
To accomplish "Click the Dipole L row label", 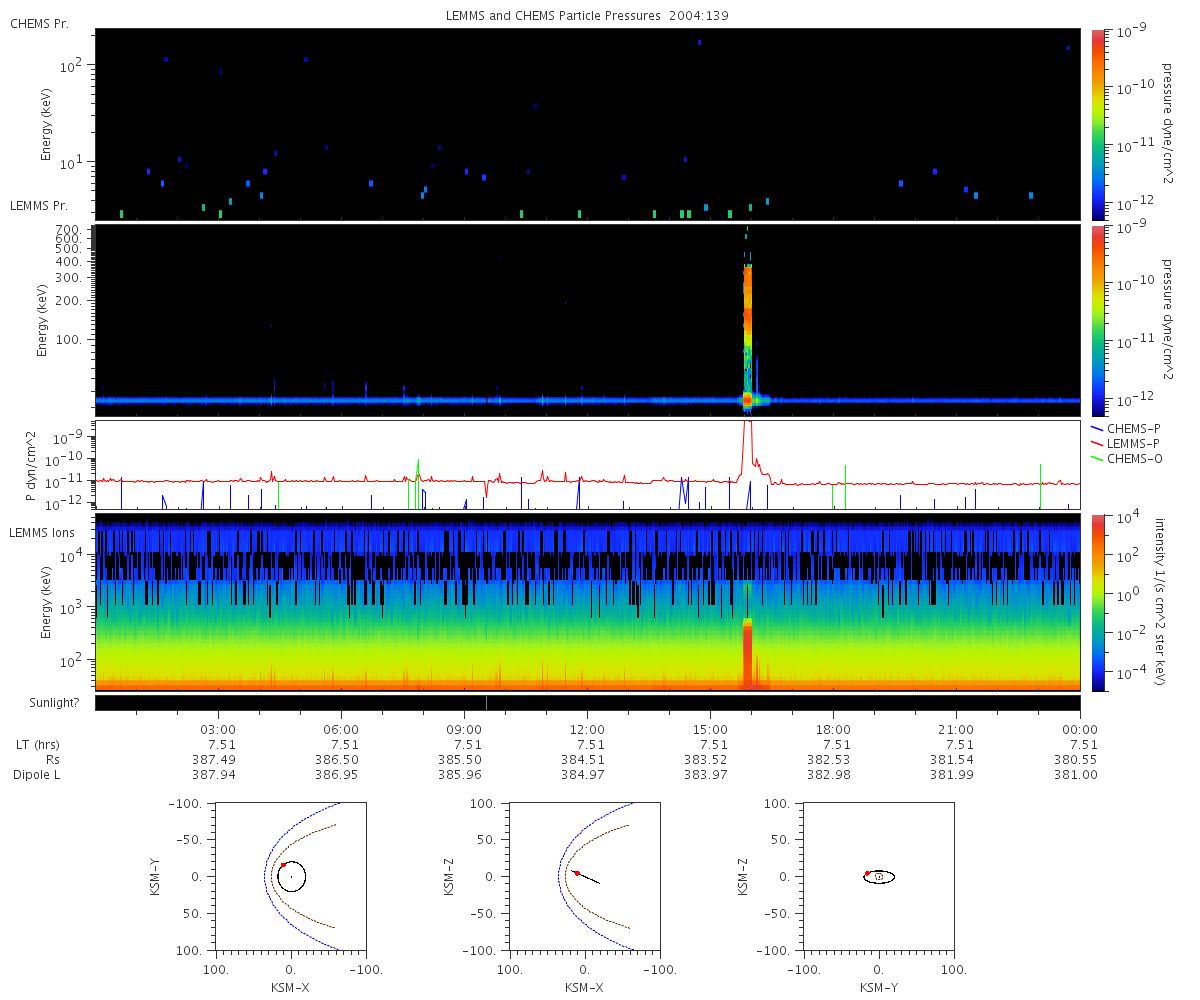I will pos(37,775).
